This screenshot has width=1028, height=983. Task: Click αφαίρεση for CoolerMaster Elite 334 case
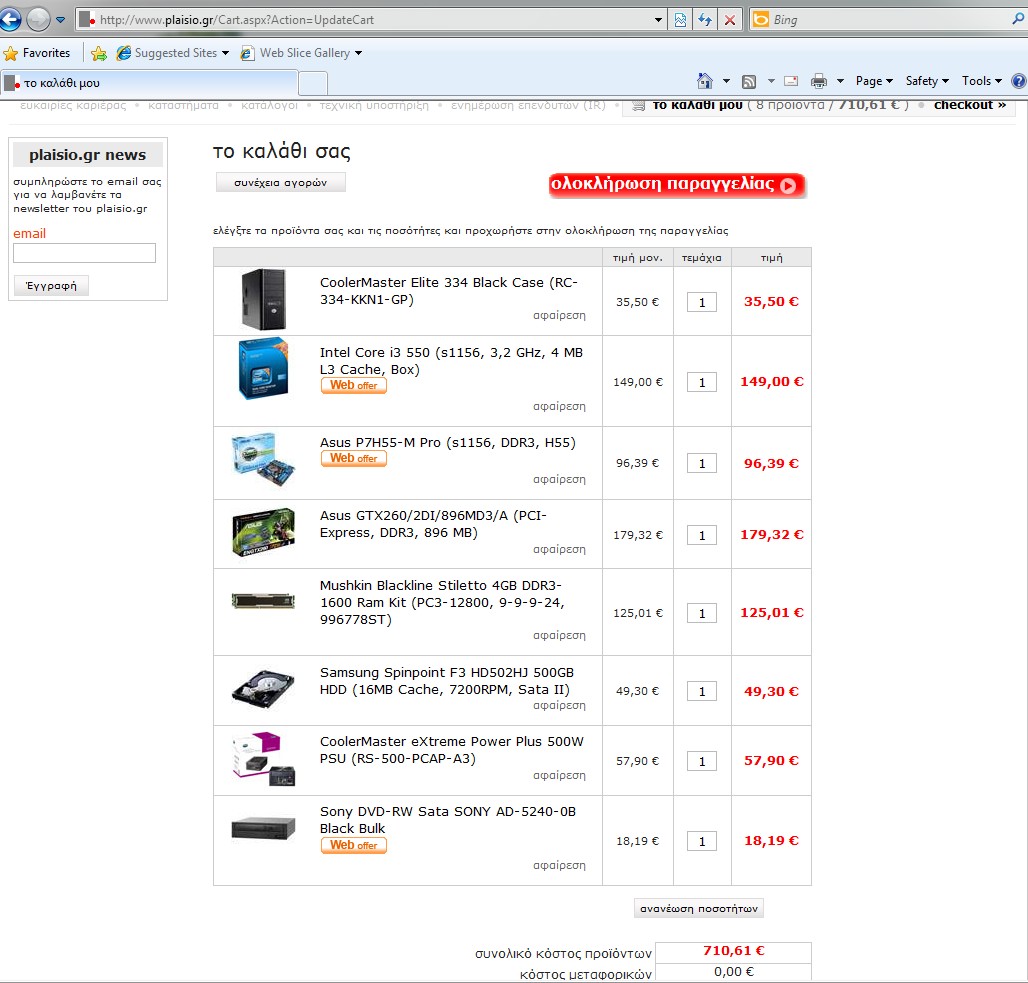click(x=559, y=315)
